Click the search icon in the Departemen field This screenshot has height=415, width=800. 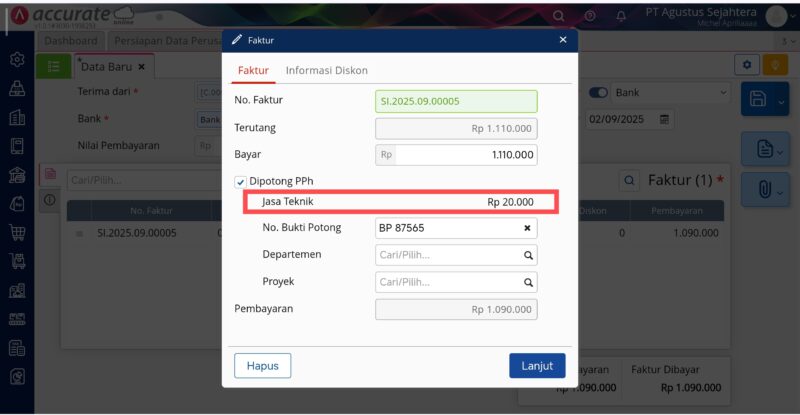point(527,255)
